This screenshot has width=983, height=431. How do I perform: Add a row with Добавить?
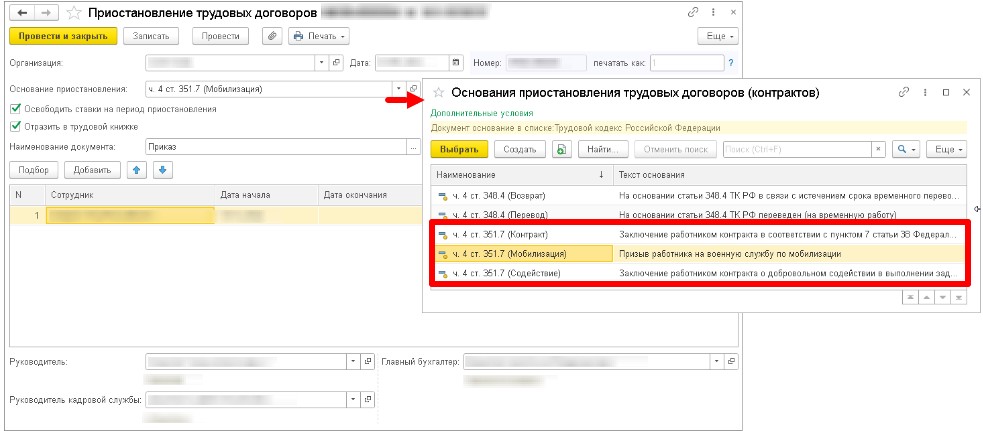coord(92,169)
